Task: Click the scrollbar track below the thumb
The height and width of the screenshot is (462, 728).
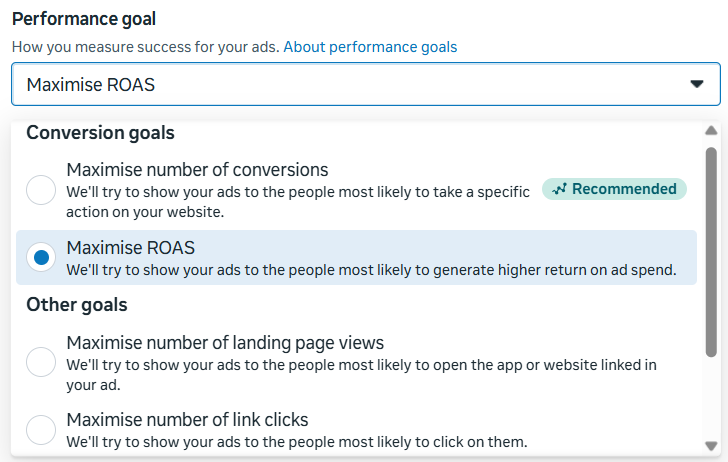Action: point(711,400)
